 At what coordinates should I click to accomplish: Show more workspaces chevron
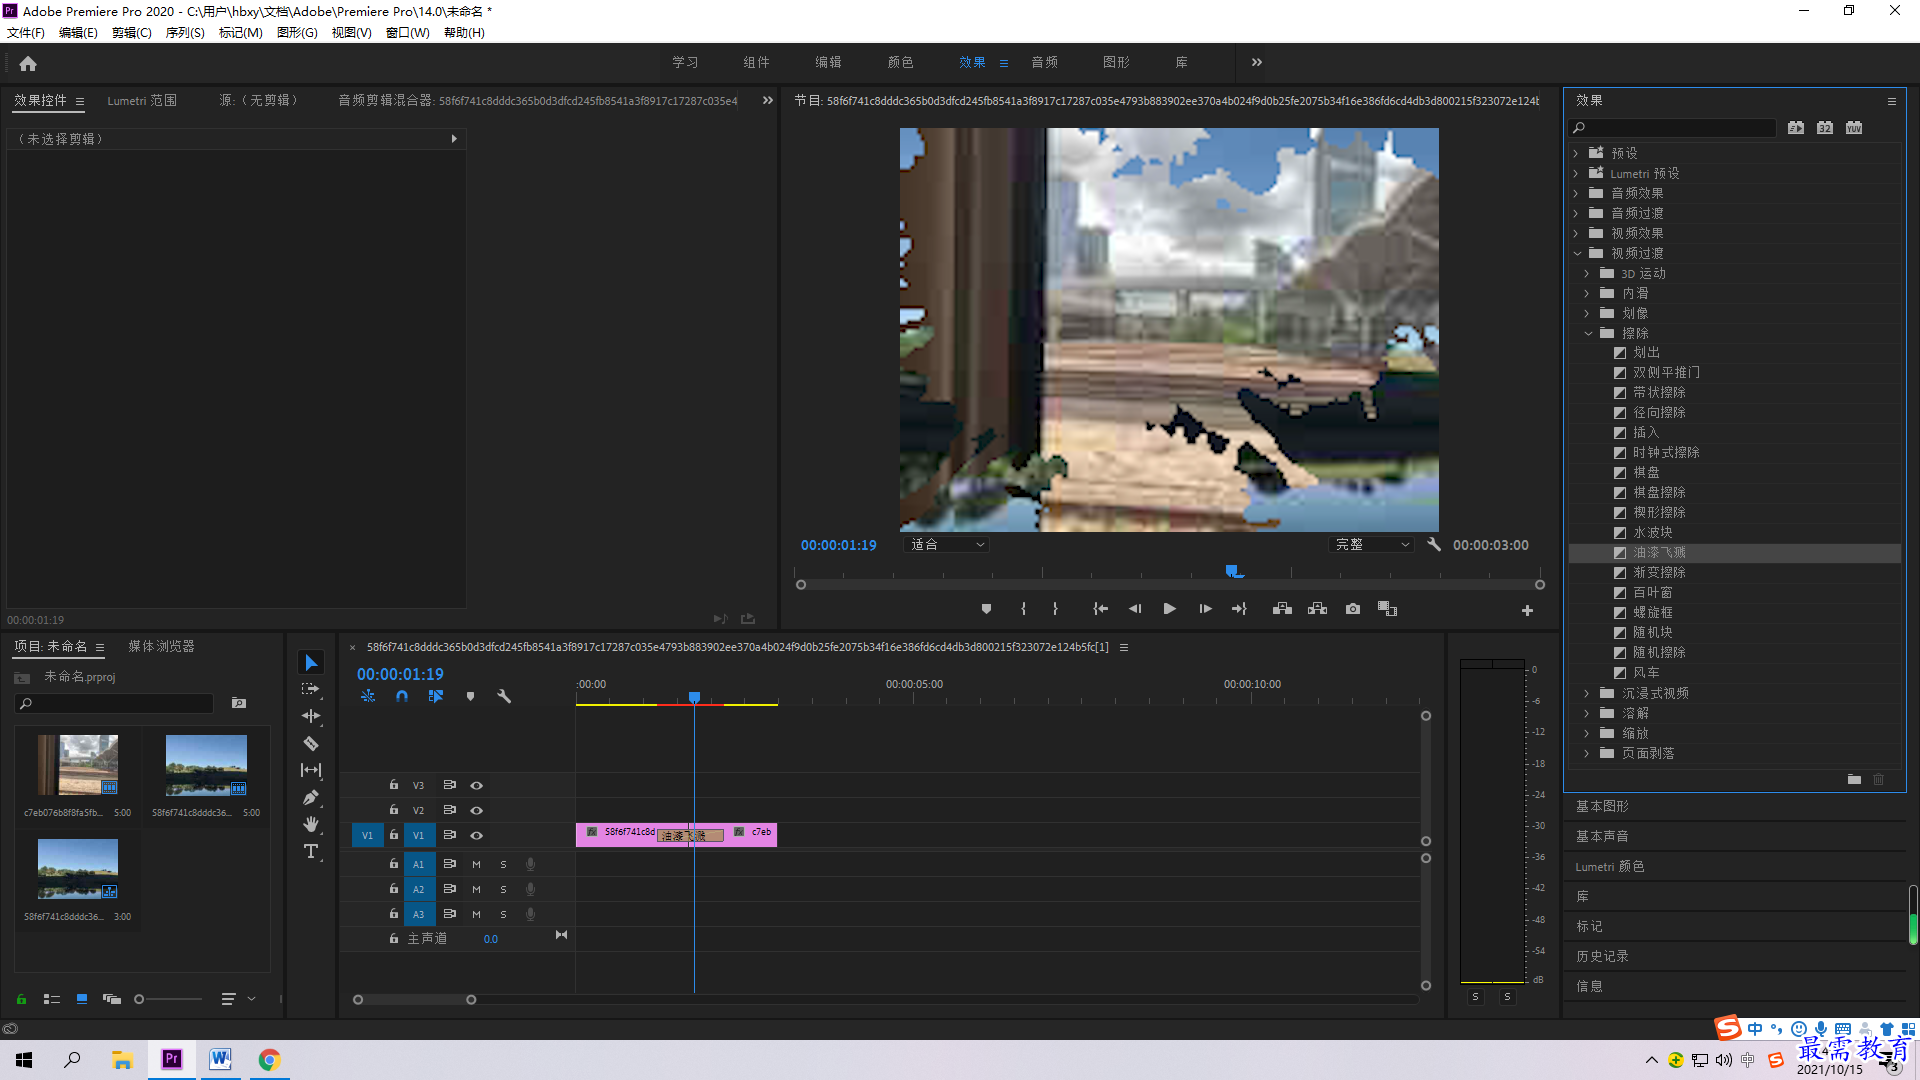(1257, 62)
